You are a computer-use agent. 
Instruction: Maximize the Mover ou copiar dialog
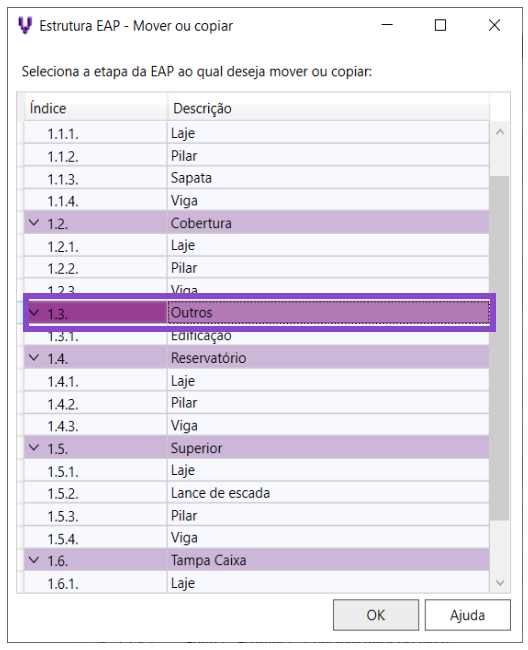(x=440, y=25)
